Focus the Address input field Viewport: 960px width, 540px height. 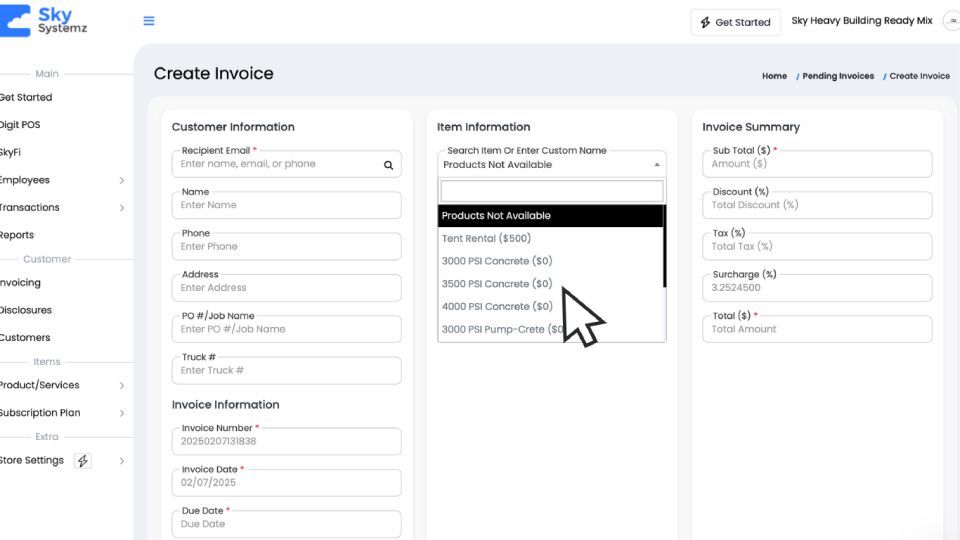tap(287, 288)
